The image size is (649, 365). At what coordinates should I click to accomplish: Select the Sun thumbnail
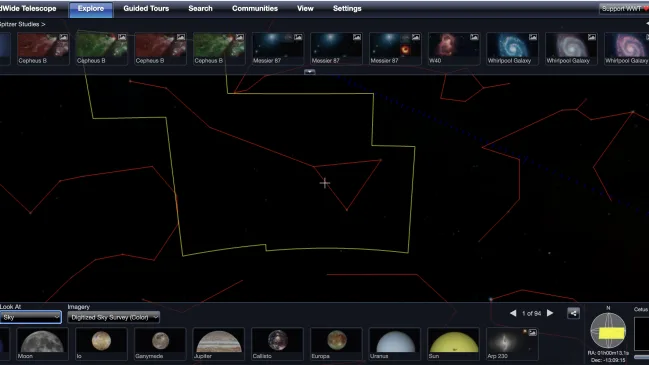454,343
